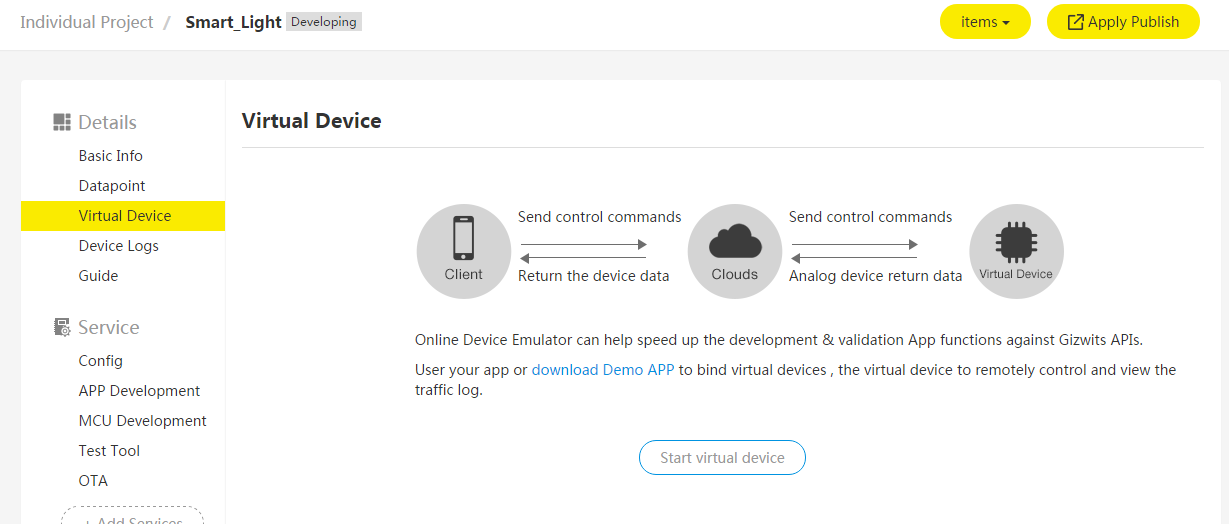Open Datapoint page in sidebar

(112, 186)
